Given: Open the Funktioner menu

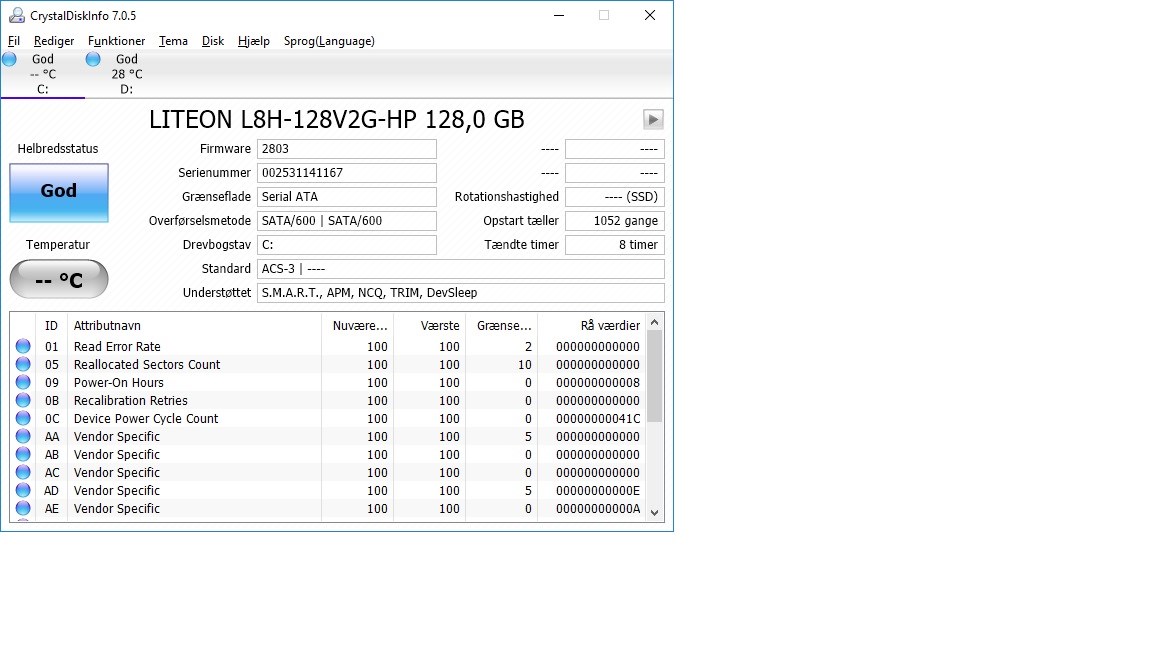Looking at the screenshot, I should 116,41.
